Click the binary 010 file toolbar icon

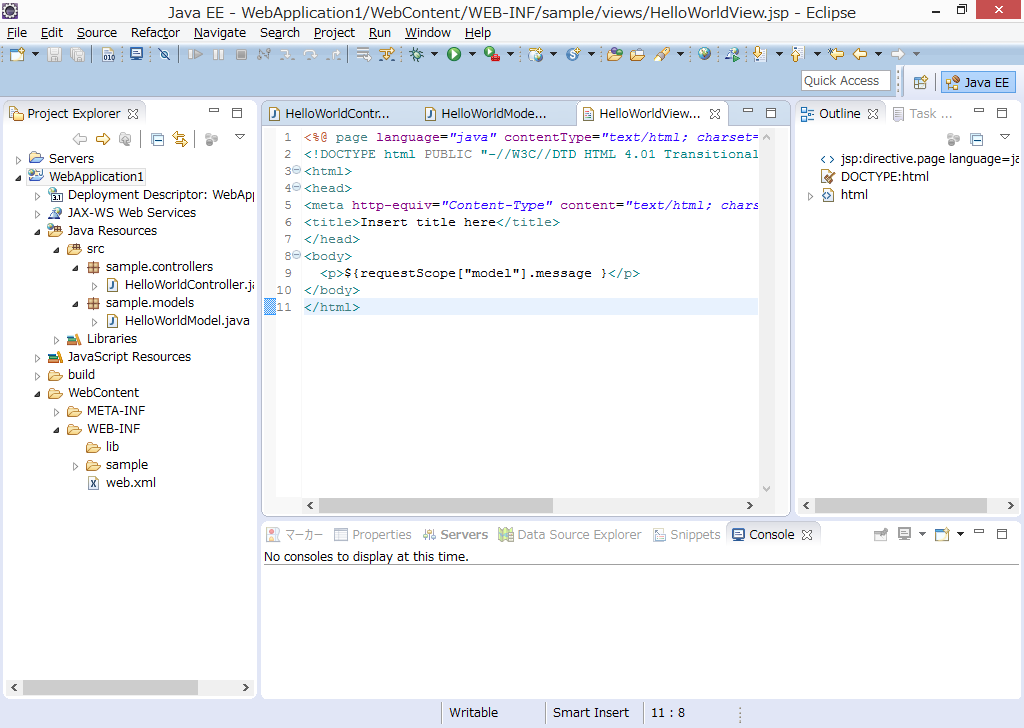(x=108, y=54)
